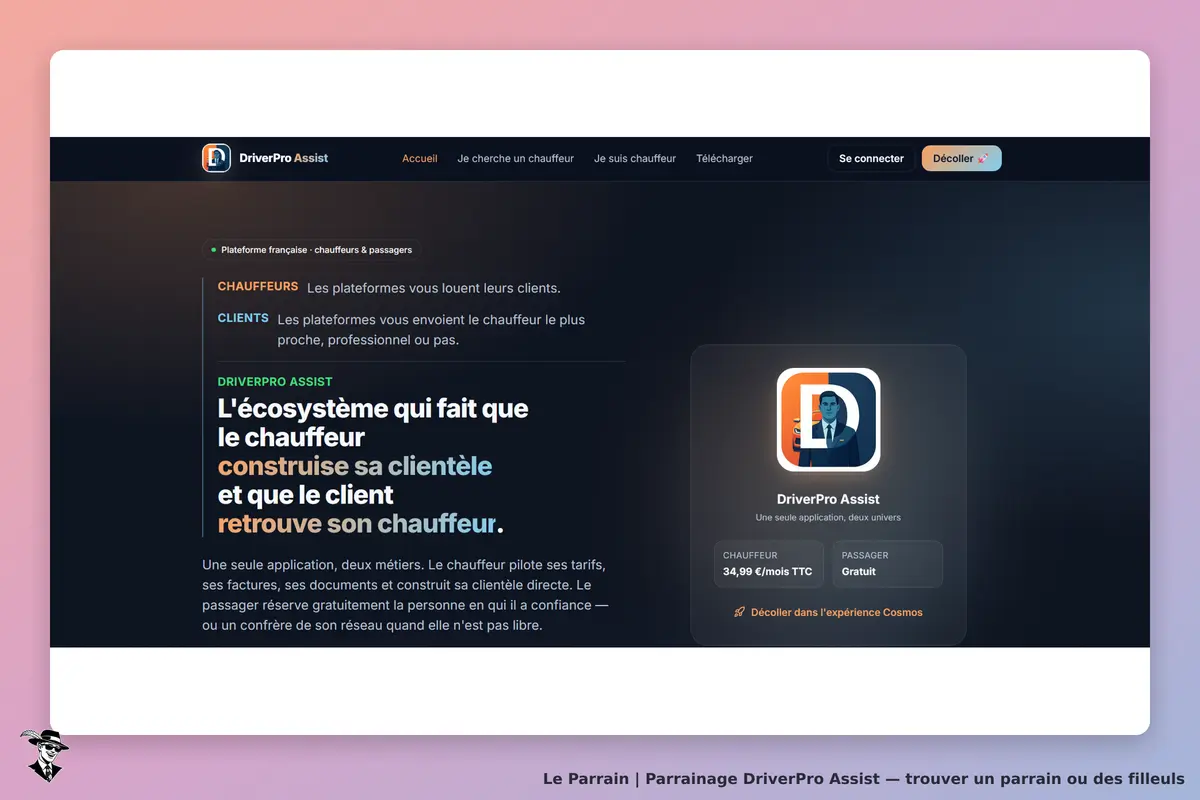
Task: Go to Je cherche un chauffeur
Action: point(516,158)
